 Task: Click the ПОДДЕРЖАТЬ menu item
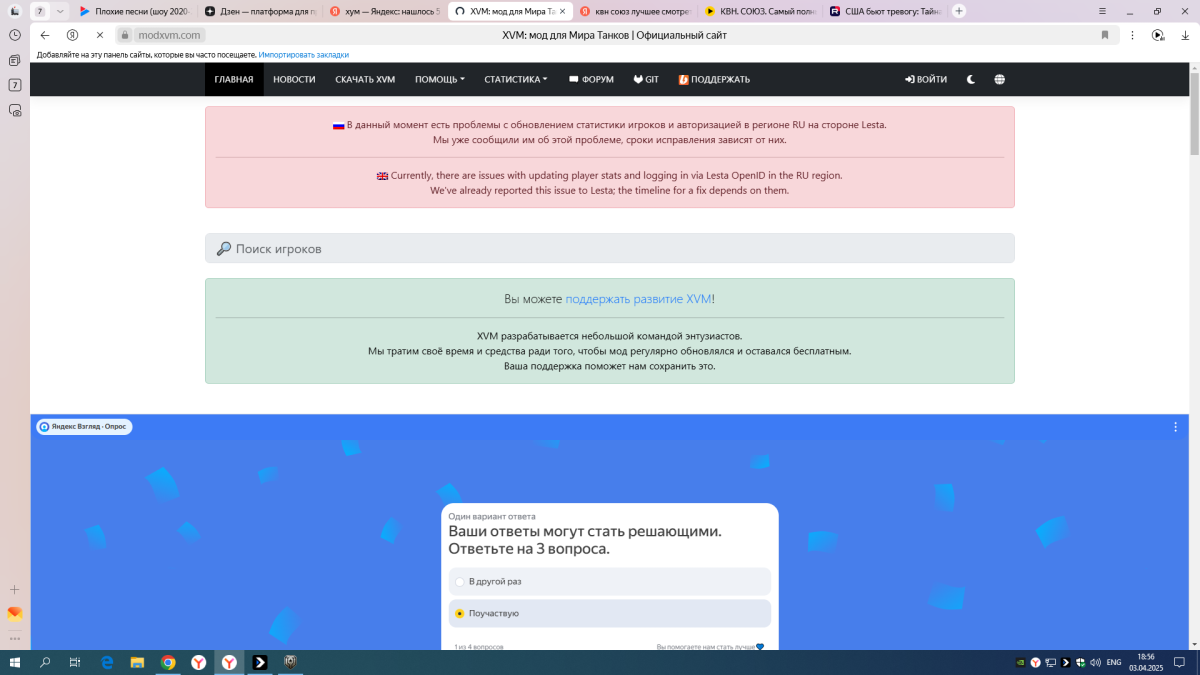point(714,79)
